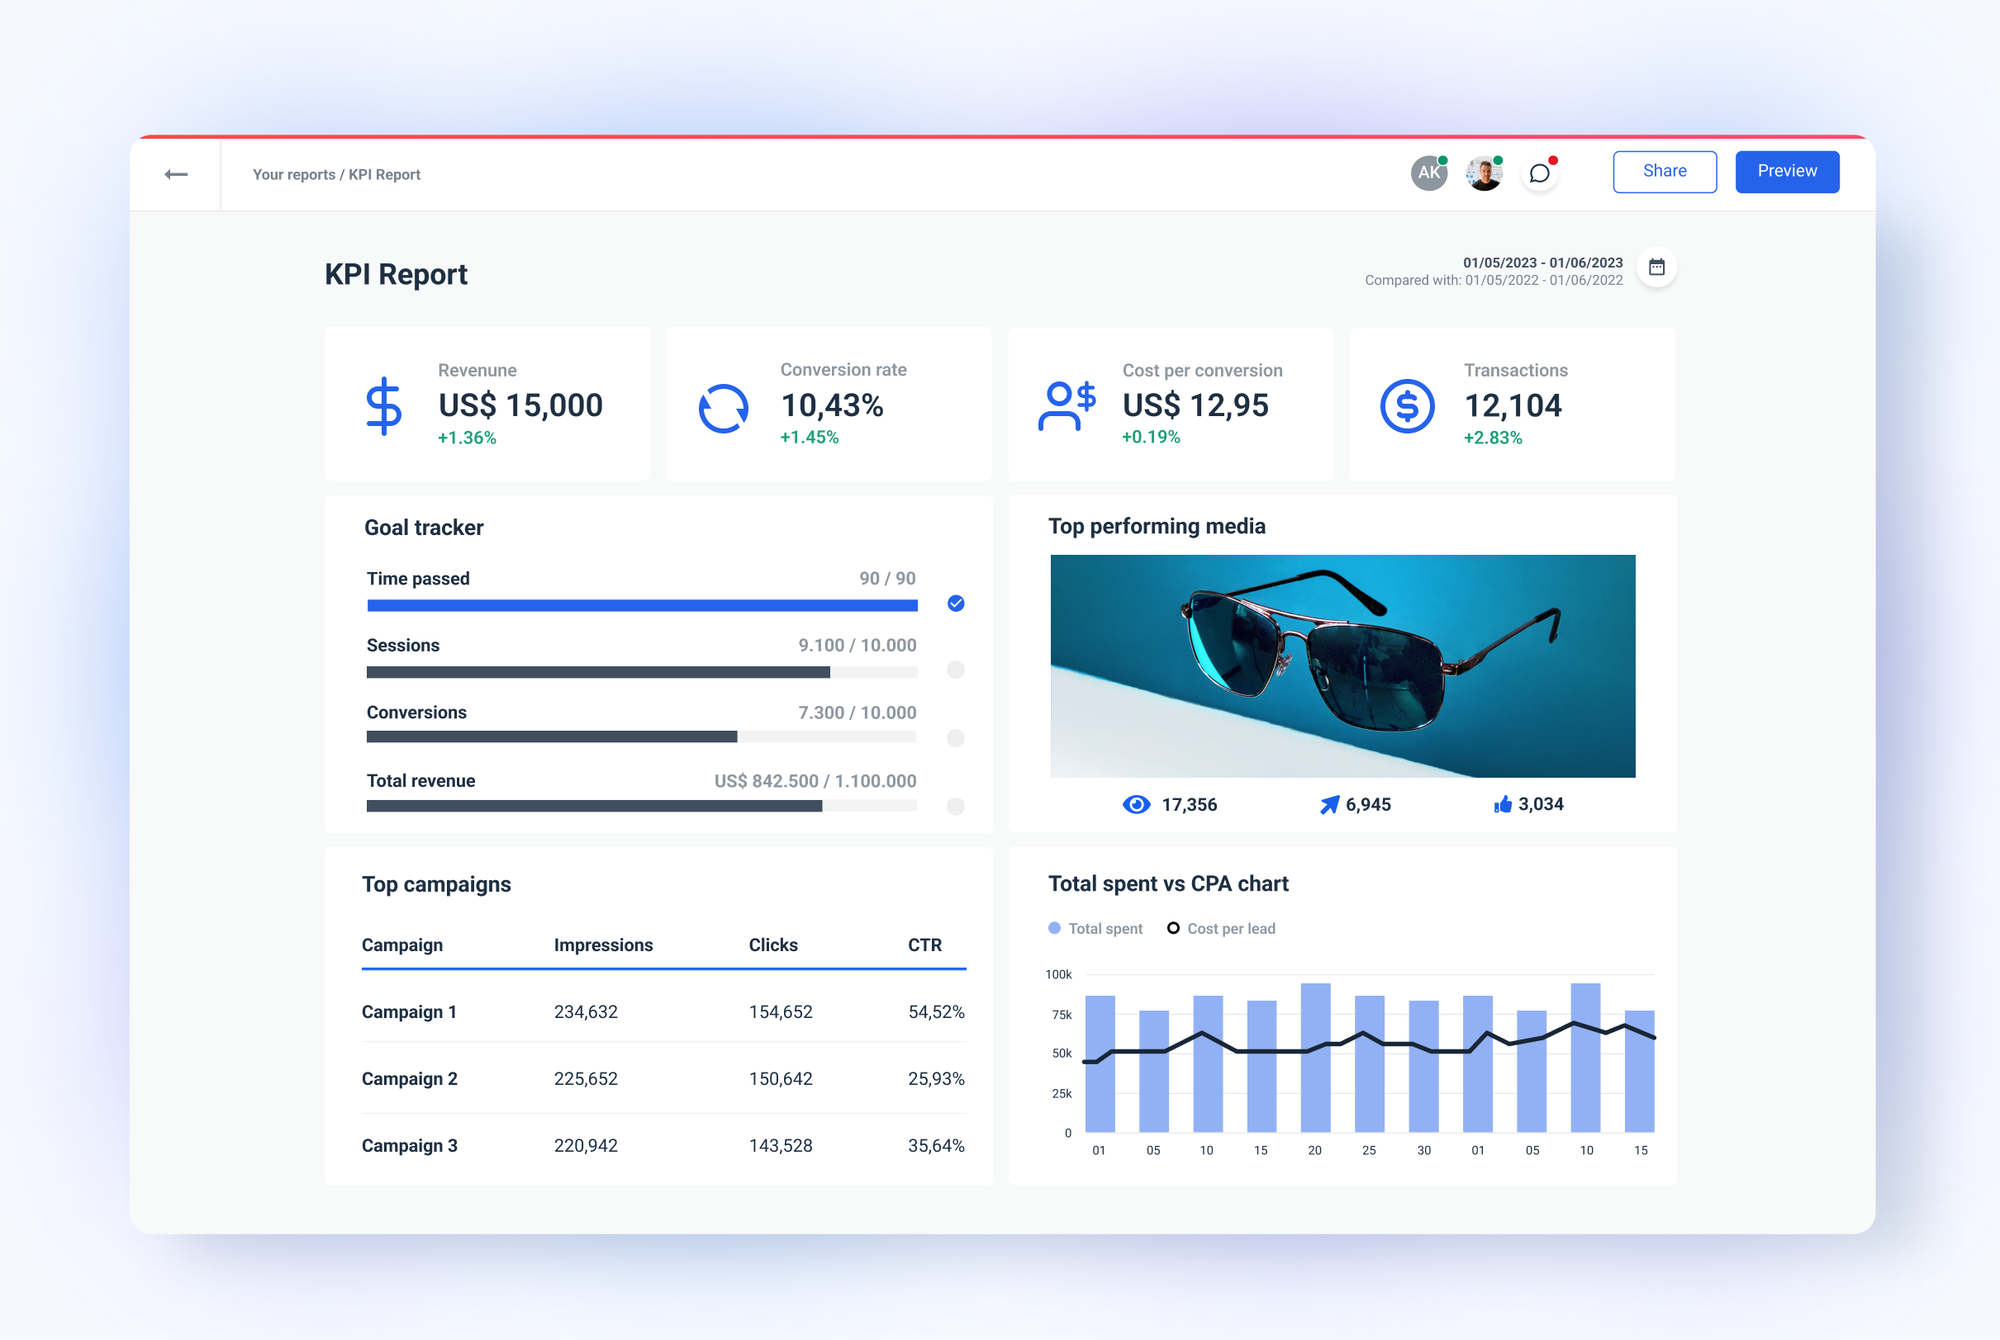
Task: Click the shares arrow icon showing 6,945
Action: click(x=1328, y=803)
